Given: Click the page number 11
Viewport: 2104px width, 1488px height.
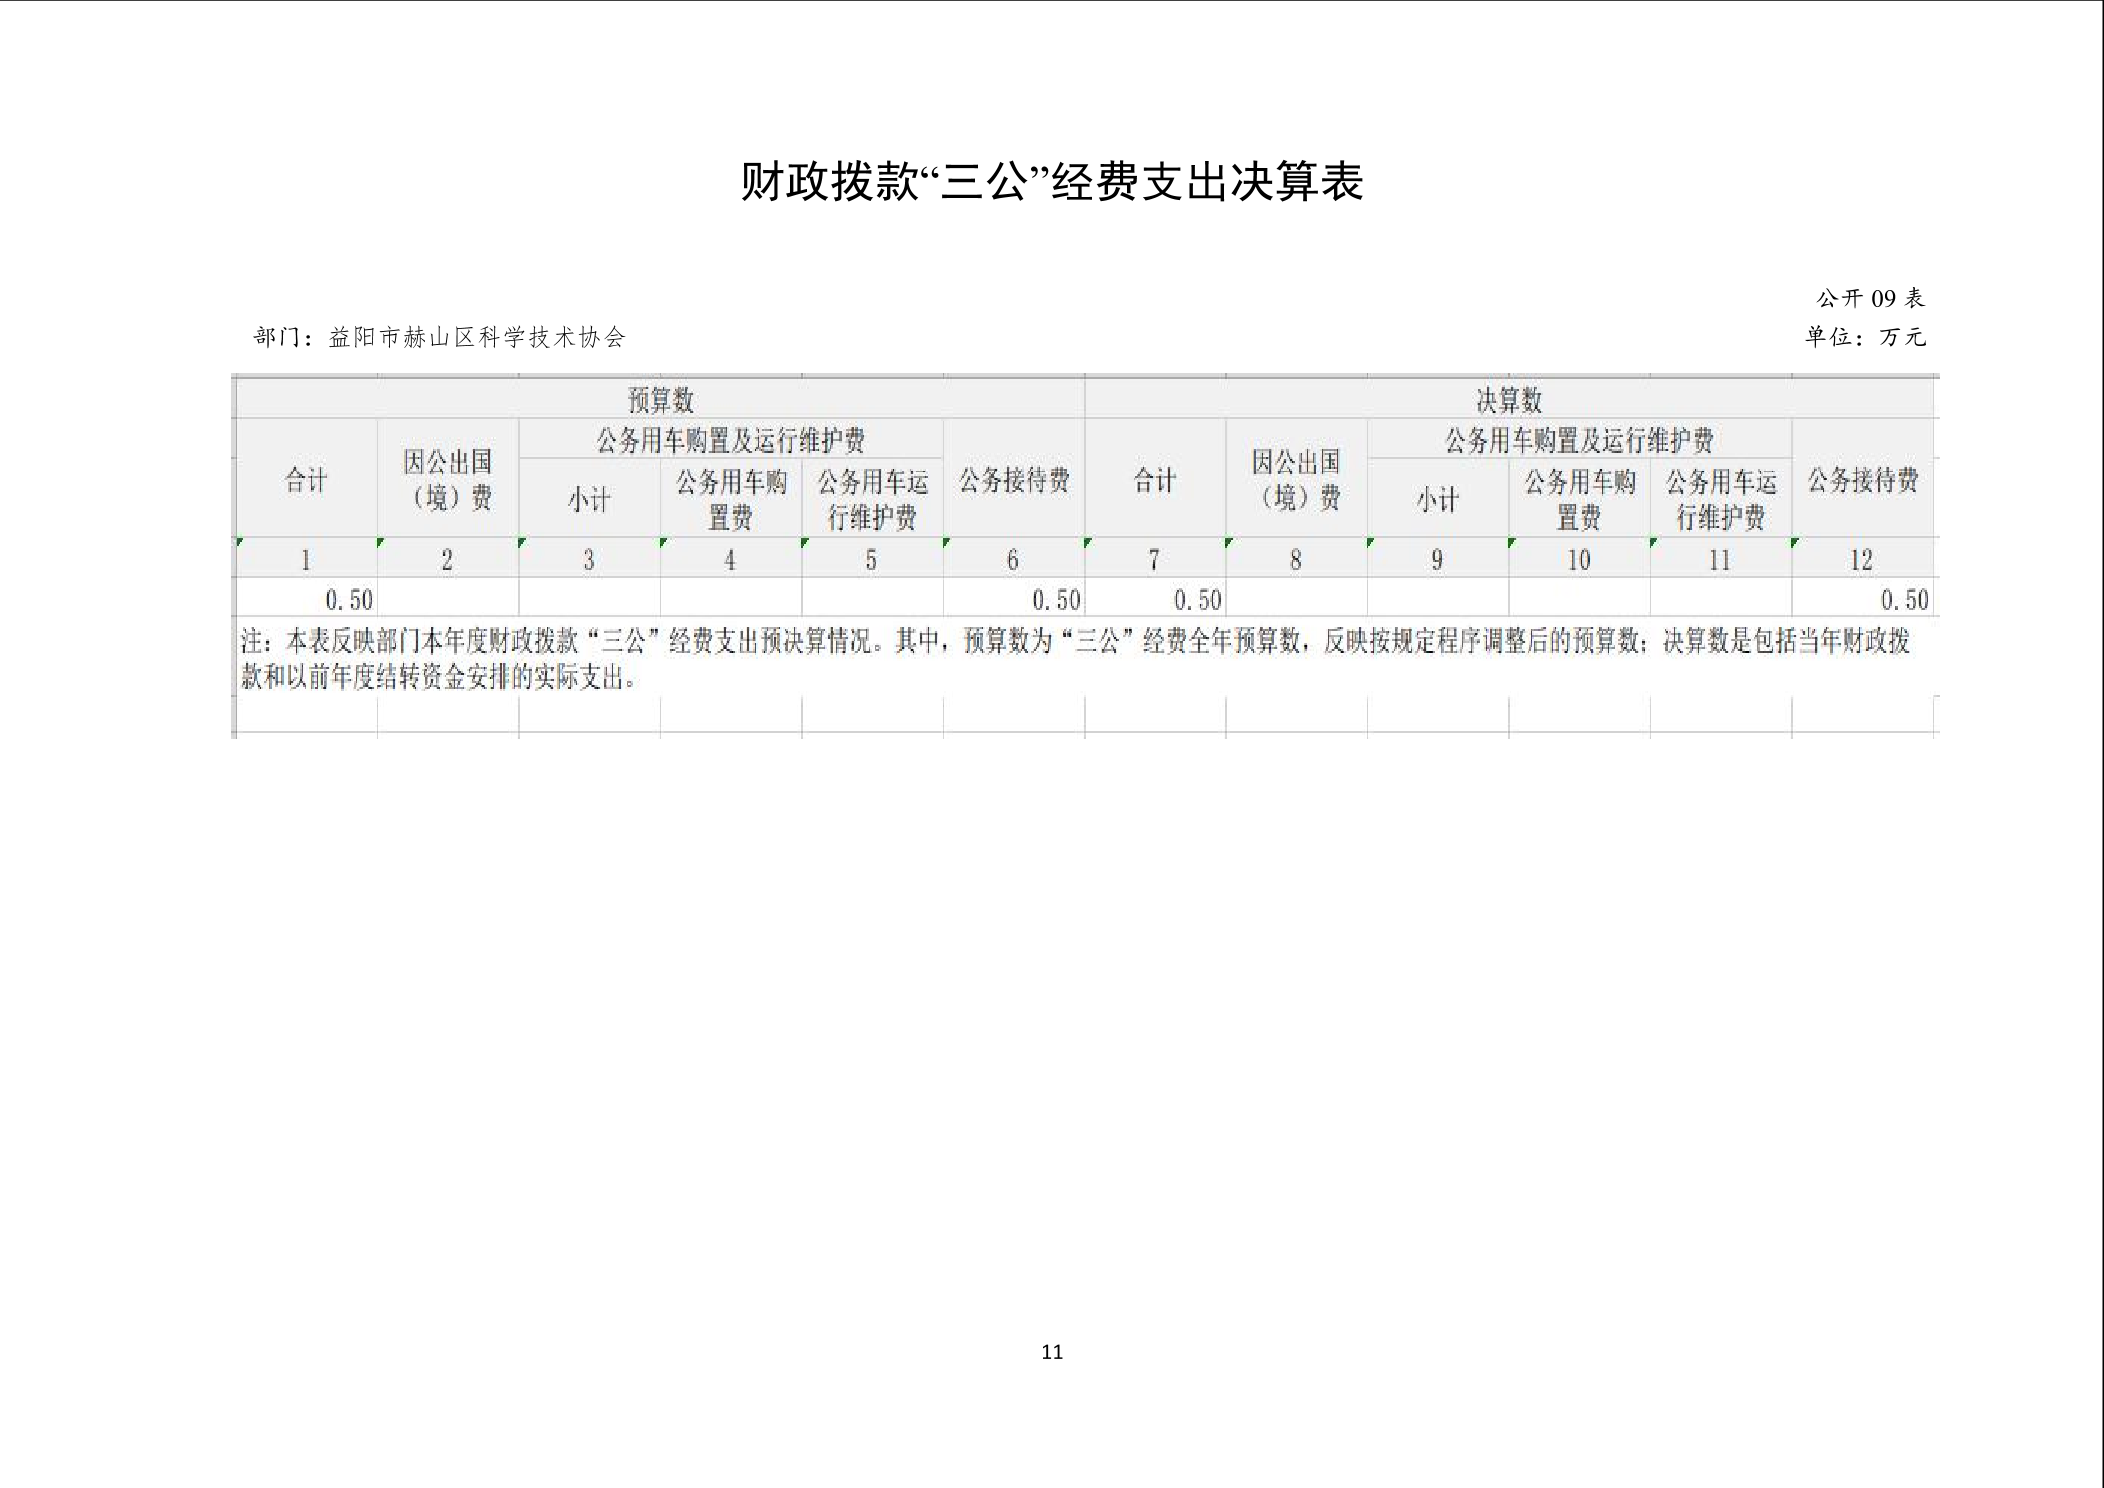Looking at the screenshot, I should 1051,1352.
